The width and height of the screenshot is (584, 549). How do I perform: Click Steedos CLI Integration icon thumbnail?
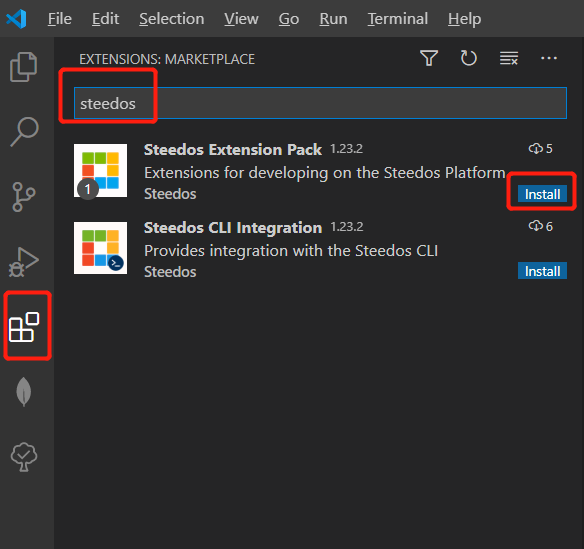[100, 248]
